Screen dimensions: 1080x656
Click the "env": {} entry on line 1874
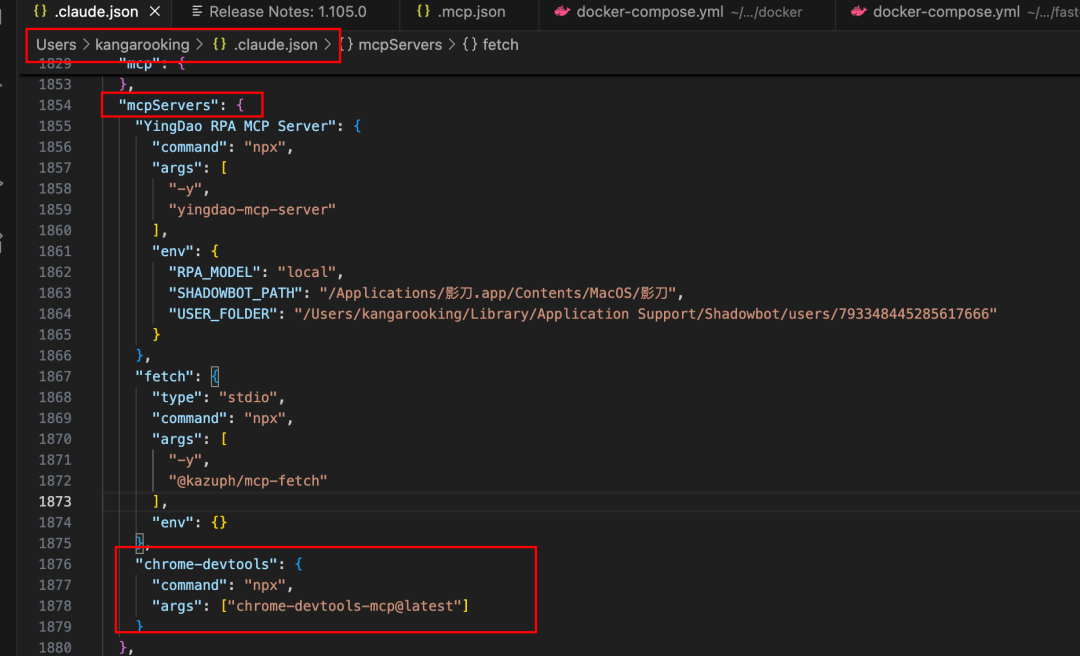(189, 522)
